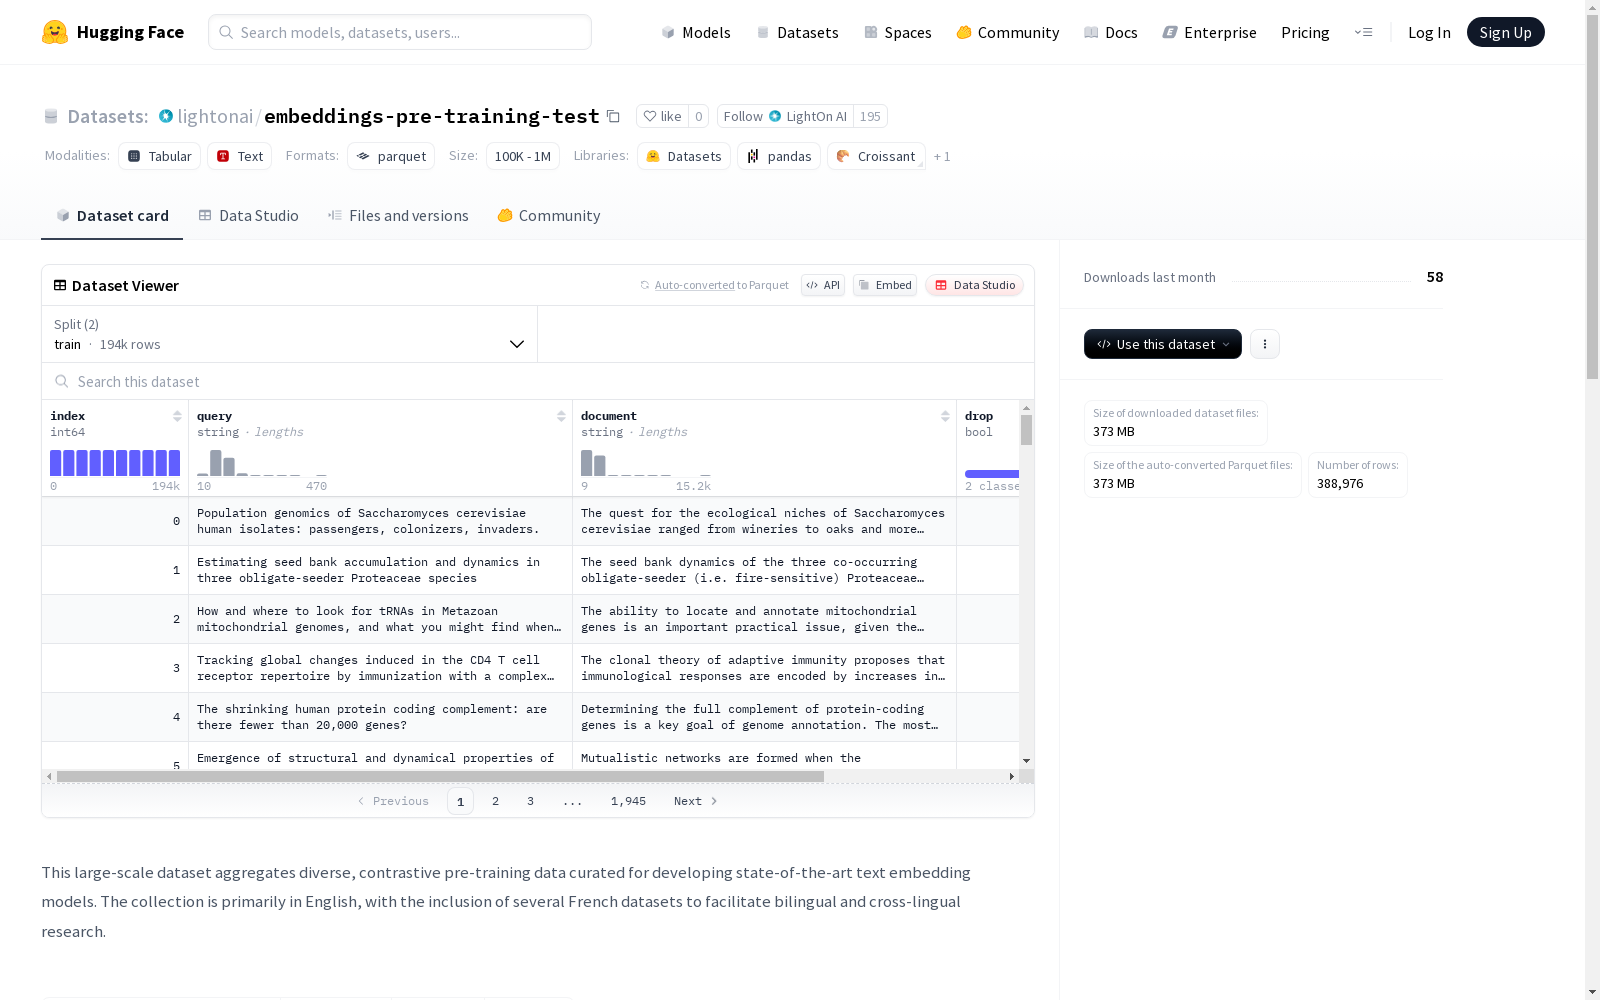This screenshot has width=1600, height=1000.
Task: Select the Tabular modality tag
Action: point(160,156)
